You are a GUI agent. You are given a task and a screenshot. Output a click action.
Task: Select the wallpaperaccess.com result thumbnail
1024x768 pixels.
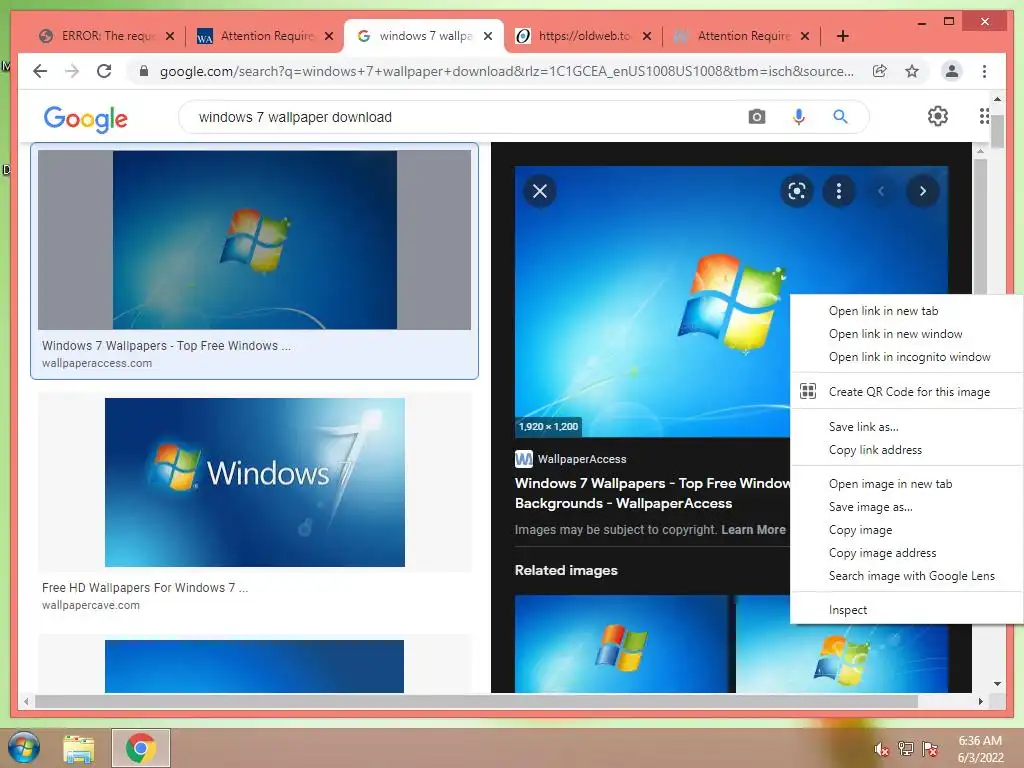(x=255, y=240)
